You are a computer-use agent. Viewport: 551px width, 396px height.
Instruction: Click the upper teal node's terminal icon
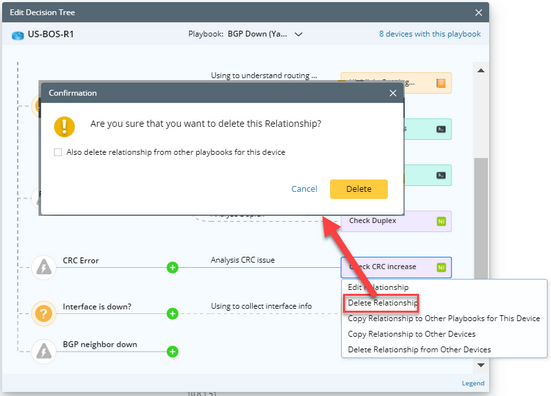(441, 129)
